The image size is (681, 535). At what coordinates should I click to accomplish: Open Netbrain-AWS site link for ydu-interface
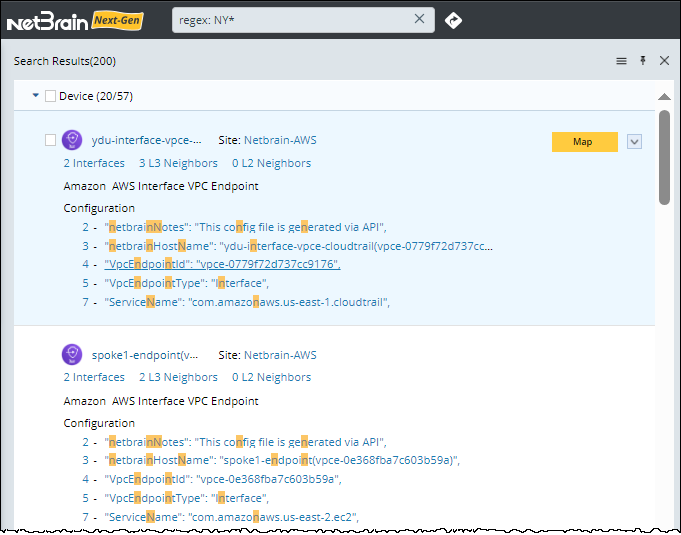point(280,141)
